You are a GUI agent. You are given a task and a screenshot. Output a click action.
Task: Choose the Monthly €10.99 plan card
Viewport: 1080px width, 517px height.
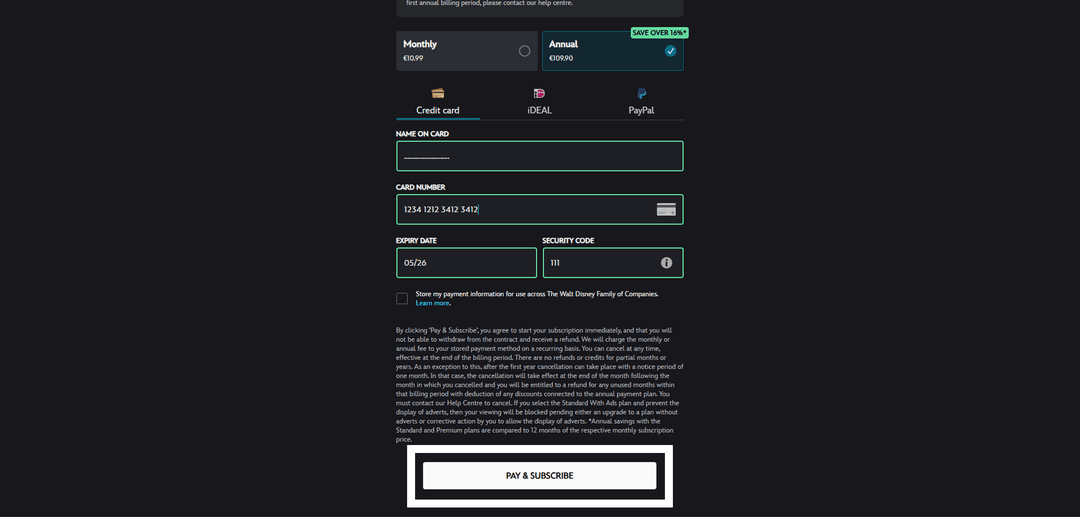tap(466, 51)
